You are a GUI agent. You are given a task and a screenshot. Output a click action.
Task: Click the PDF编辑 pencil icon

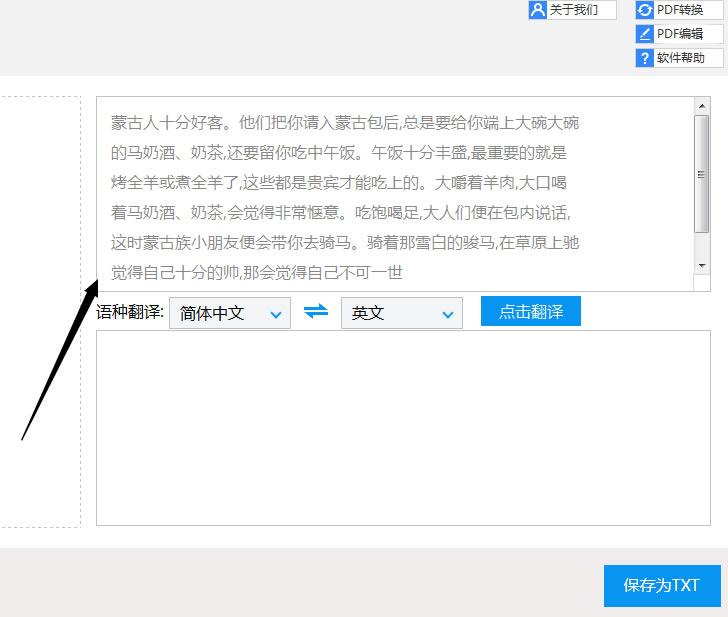(x=644, y=34)
